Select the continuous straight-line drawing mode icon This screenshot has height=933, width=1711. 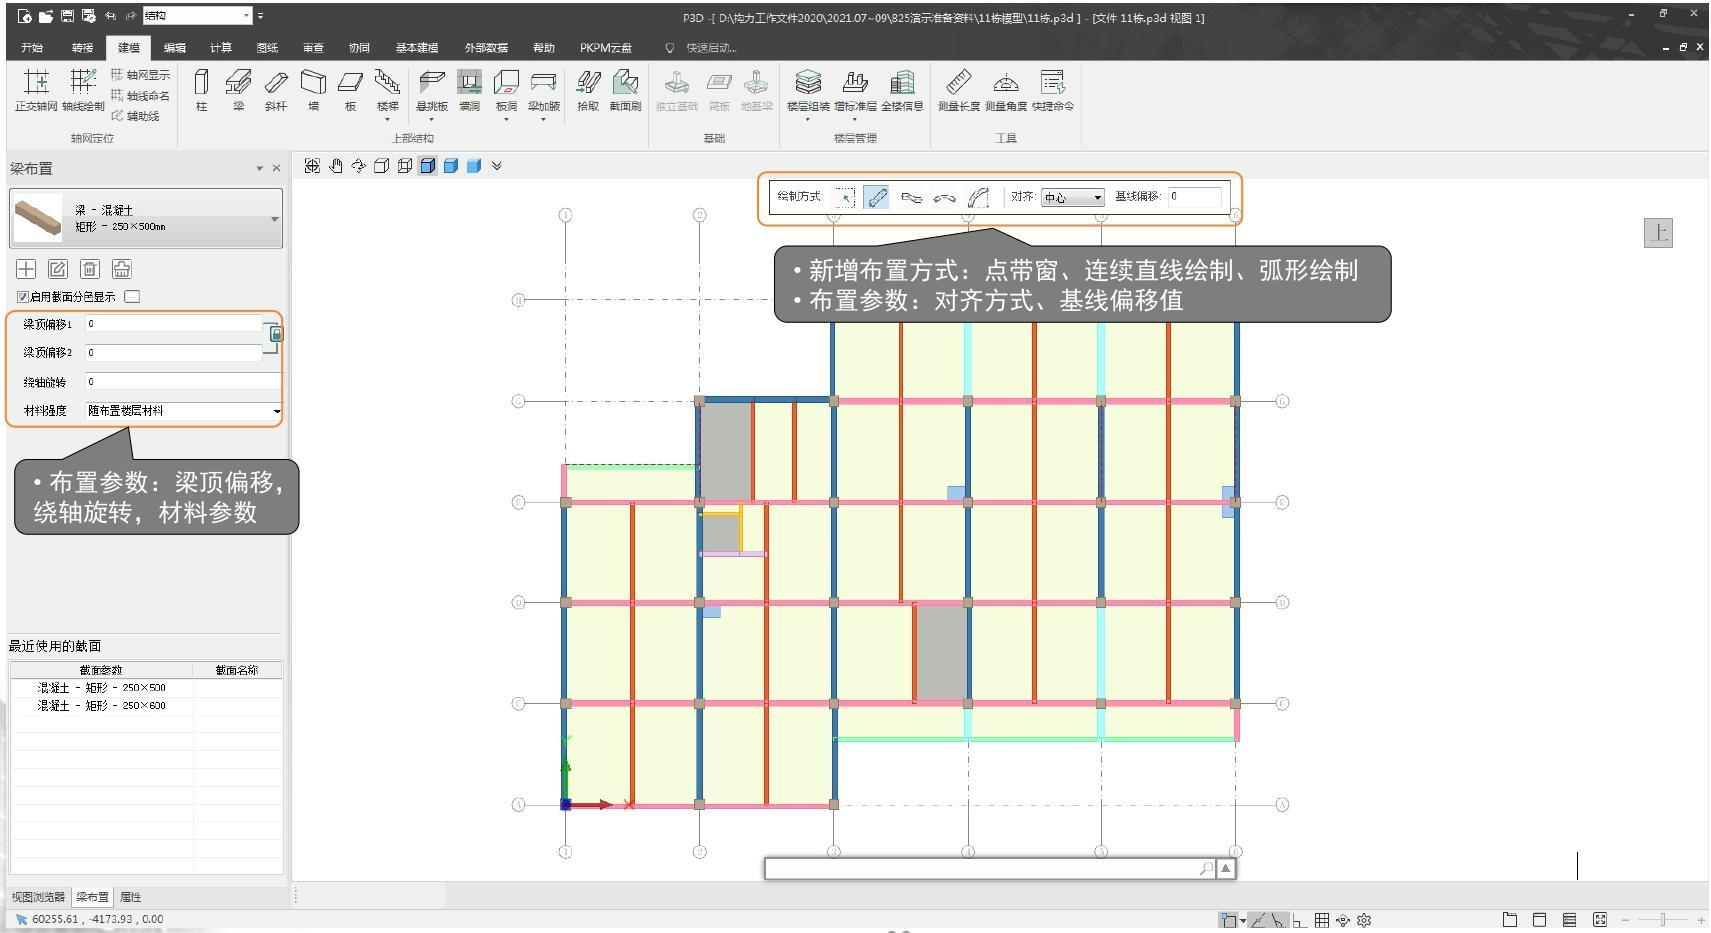[911, 198]
